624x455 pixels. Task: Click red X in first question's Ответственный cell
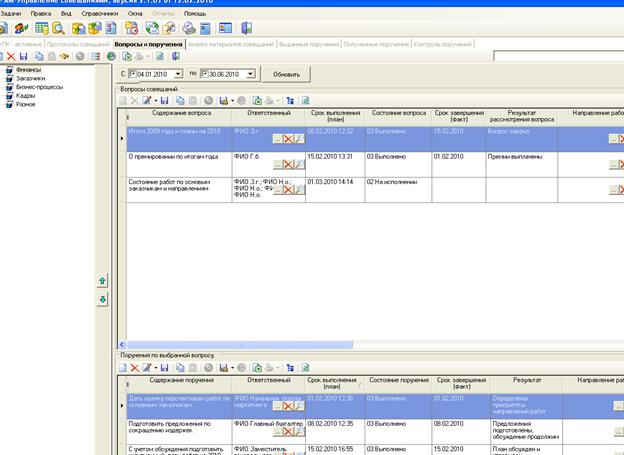coord(288,138)
